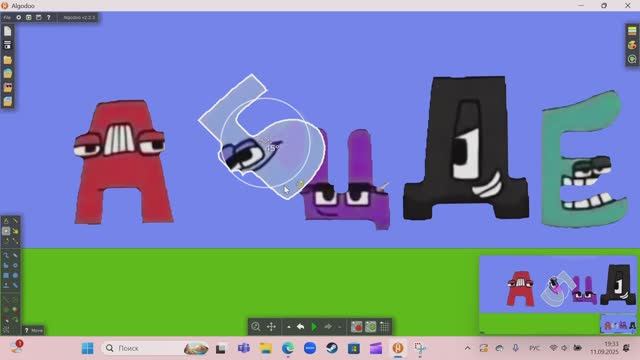Viewport: 640px width, 360px height.
Task: Select the Drag hand tool
Action: (15, 231)
